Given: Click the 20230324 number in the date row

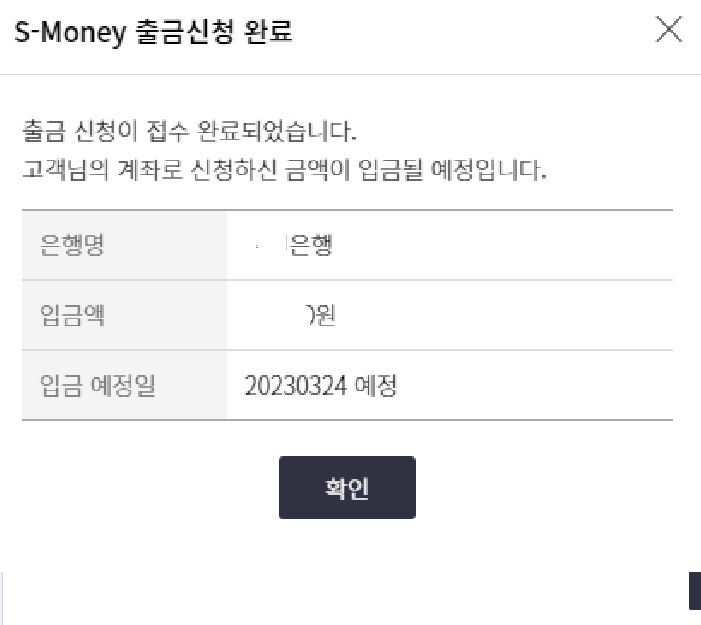Looking at the screenshot, I should 295,386.
